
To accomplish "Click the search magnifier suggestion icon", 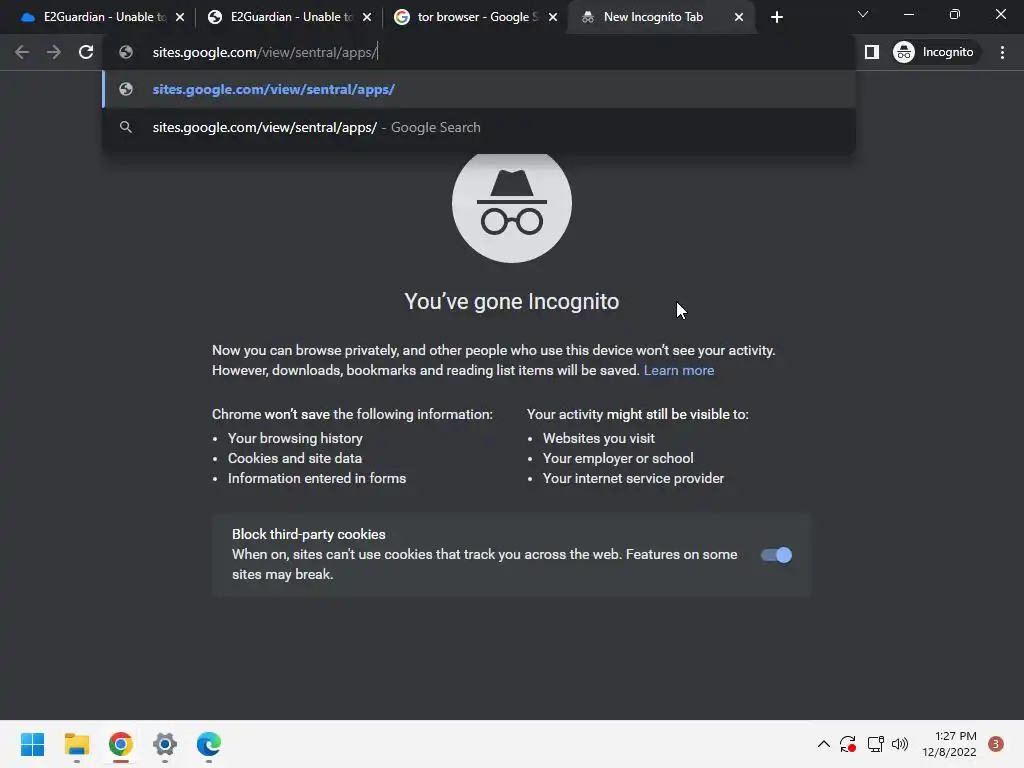I will click(x=126, y=127).
